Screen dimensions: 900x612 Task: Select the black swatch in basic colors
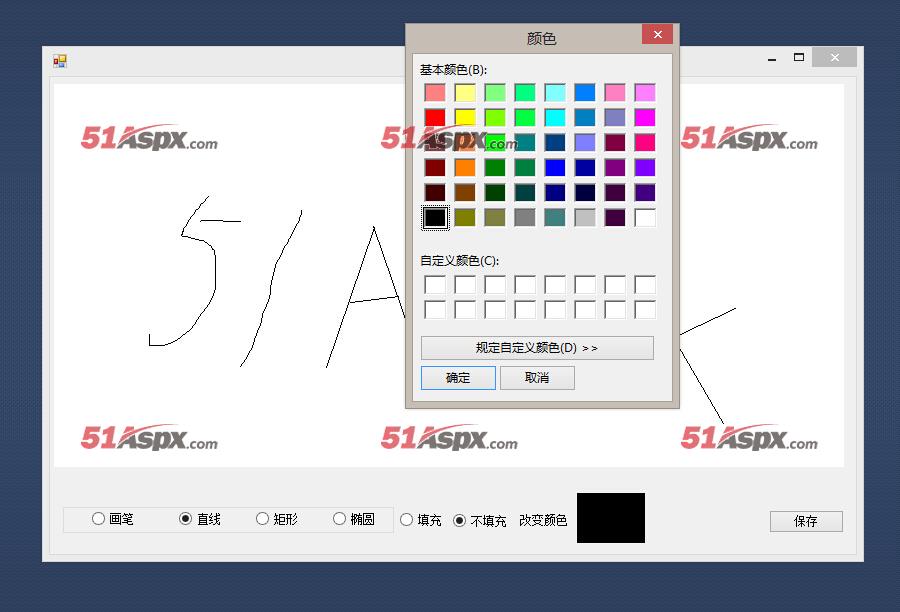click(435, 218)
